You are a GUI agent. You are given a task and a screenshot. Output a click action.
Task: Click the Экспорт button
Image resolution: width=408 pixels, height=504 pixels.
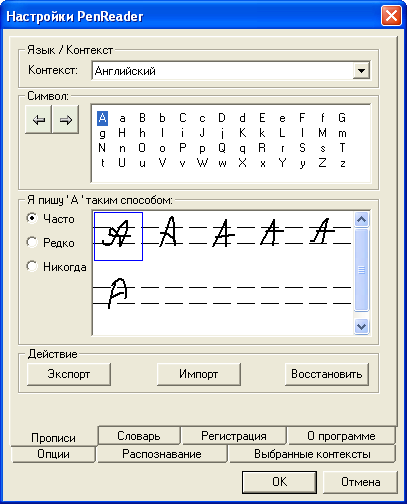point(69,374)
